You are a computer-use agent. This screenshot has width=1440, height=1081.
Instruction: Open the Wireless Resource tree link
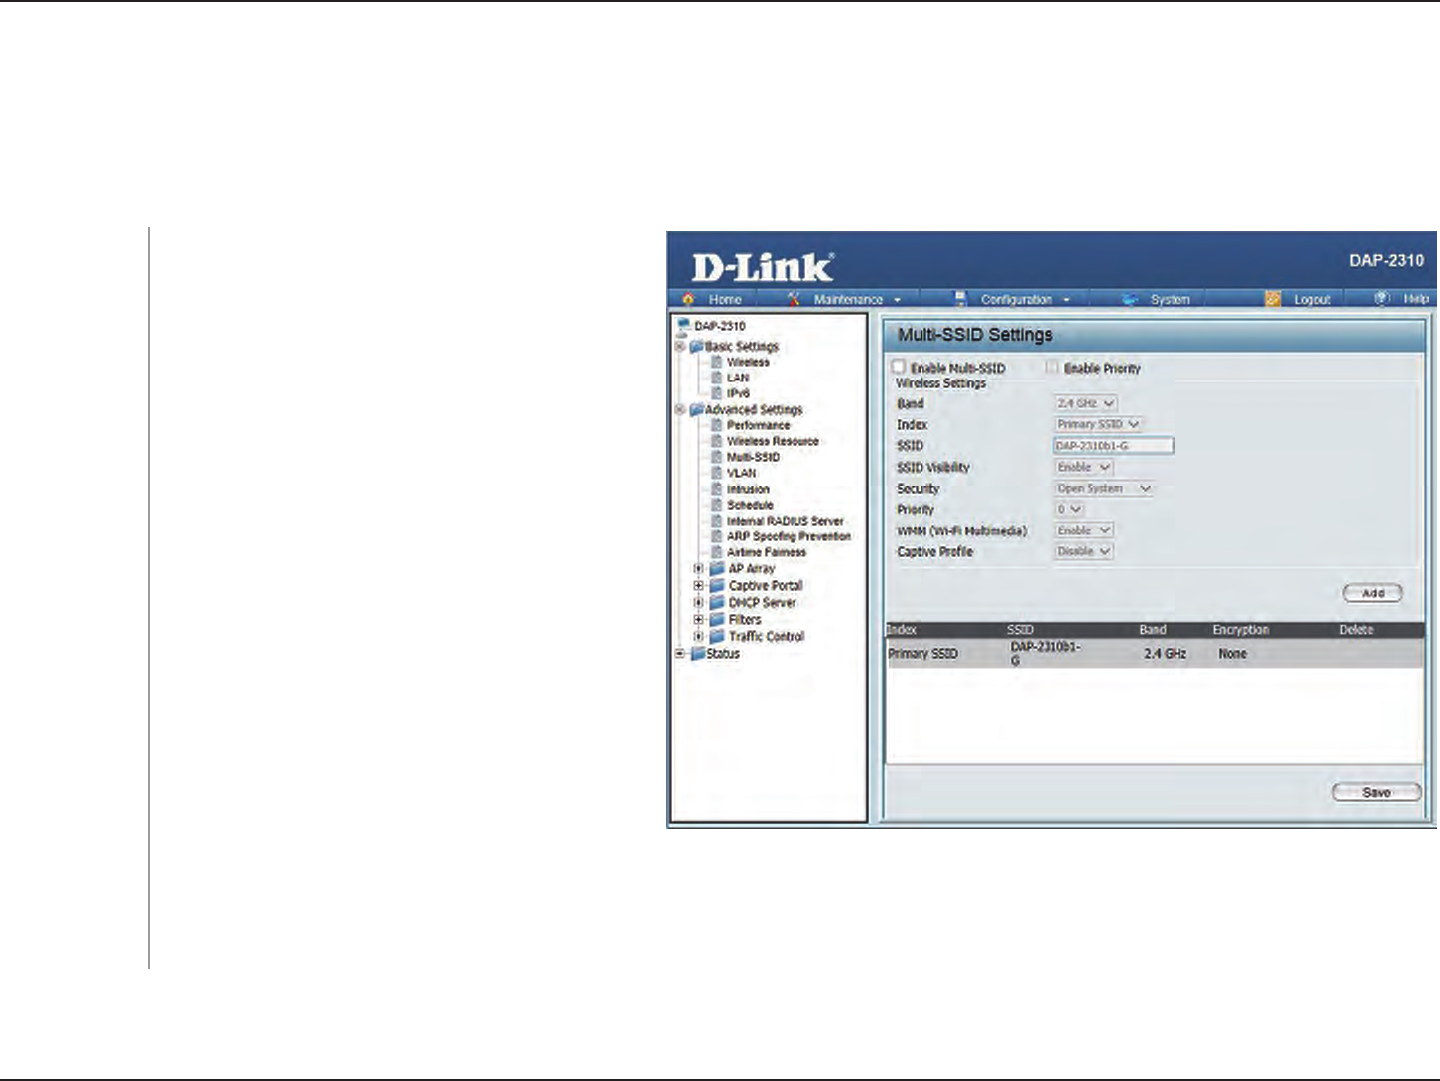coord(773,441)
